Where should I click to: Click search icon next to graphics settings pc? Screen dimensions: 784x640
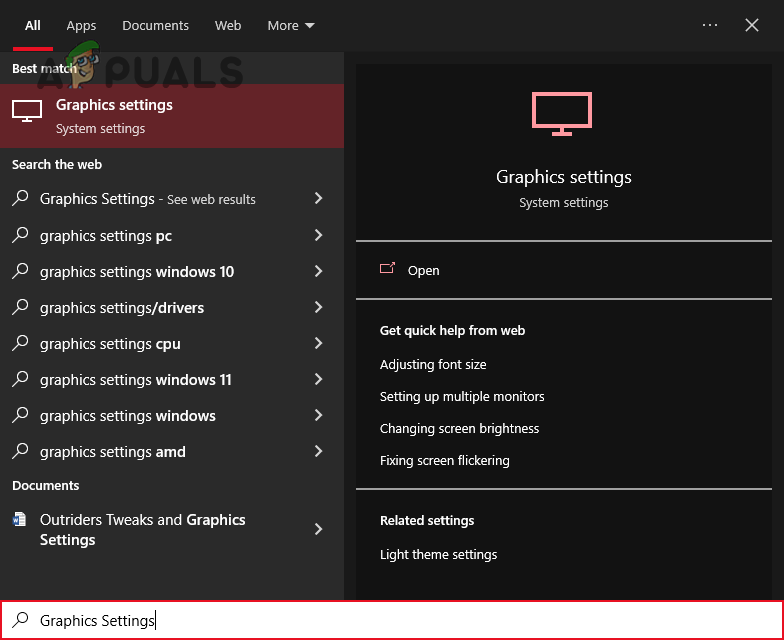20,236
